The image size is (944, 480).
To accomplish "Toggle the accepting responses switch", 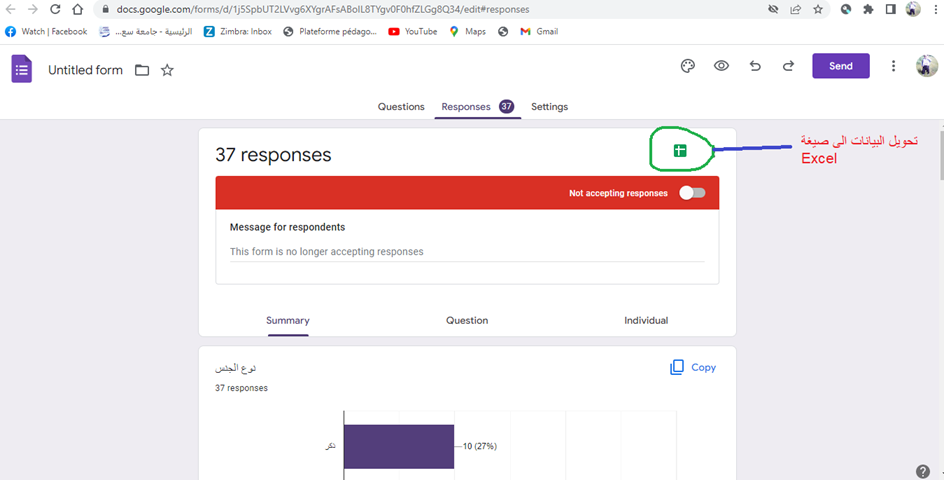I will point(692,193).
